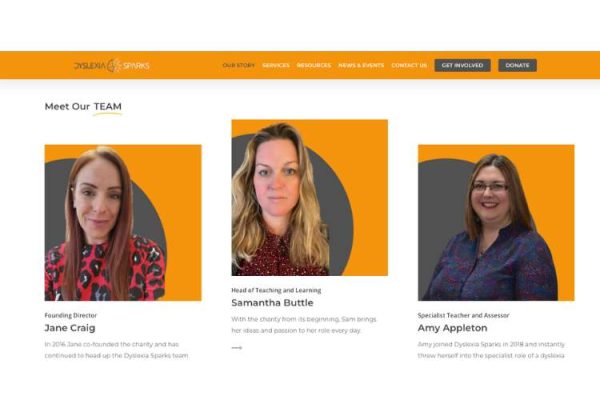Select the Amy Appleton name heading
The image size is (600, 400).
coord(452,328)
